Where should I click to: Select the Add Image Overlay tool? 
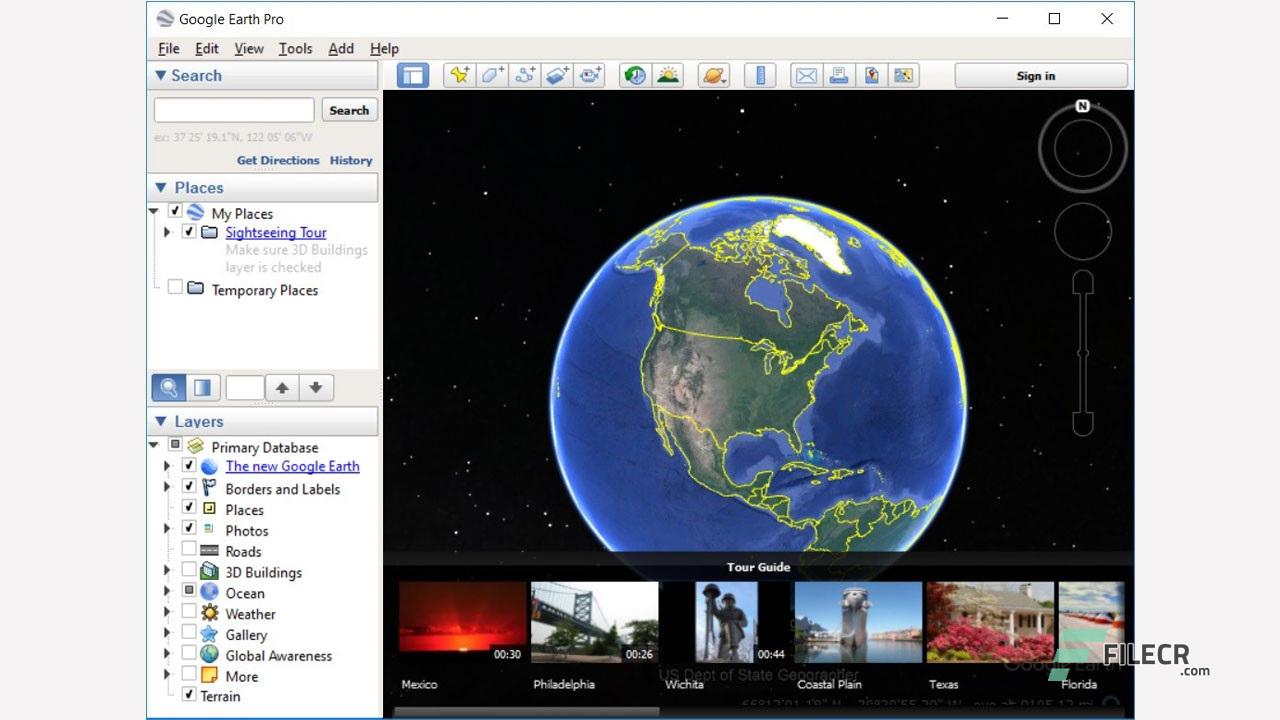pos(558,75)
